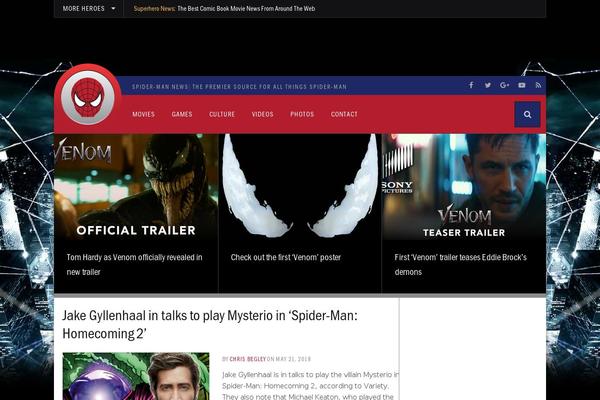Screen dimensions: 600x400
Task: Open 'Check out the first Venom poster' link
Action: 285,257
